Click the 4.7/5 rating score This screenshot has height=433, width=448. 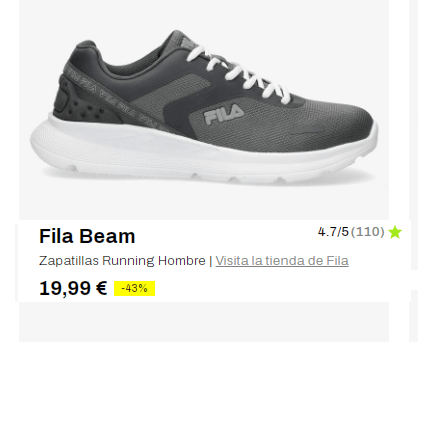coord(333,232)
